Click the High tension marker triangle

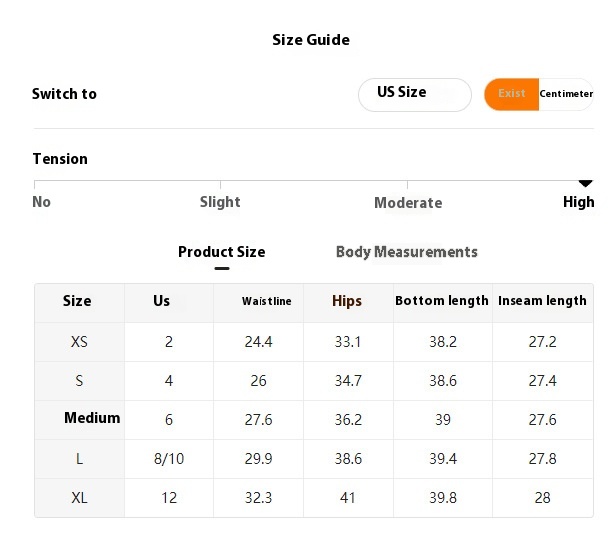click(586, 183)
